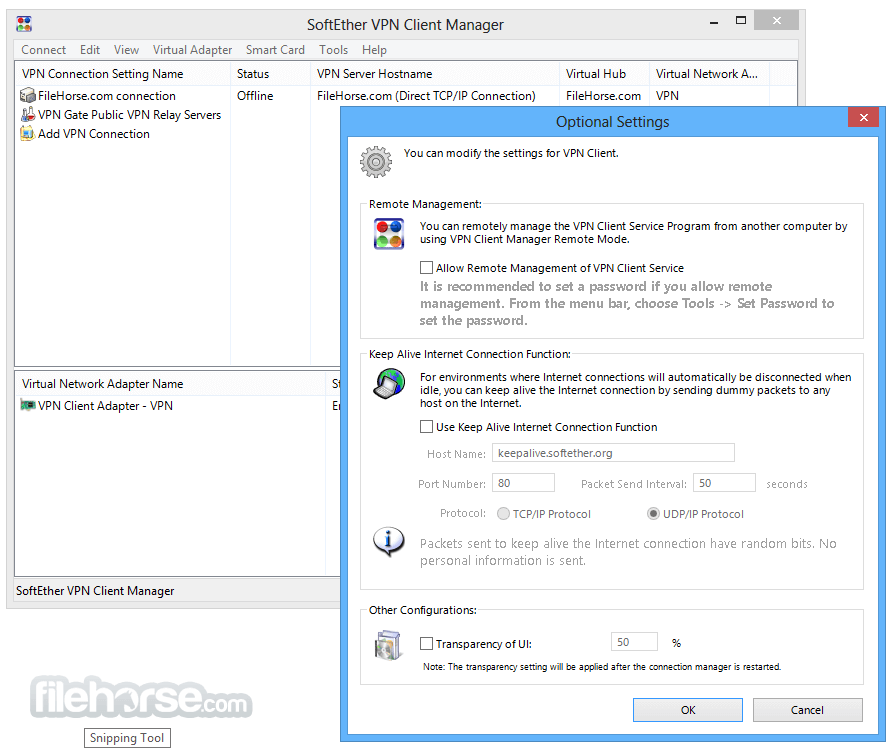Viewport: 893px width, 748px height.
Task: Check Use Keep Alive Internet Connection Function
Action: (x=426, y=426)
